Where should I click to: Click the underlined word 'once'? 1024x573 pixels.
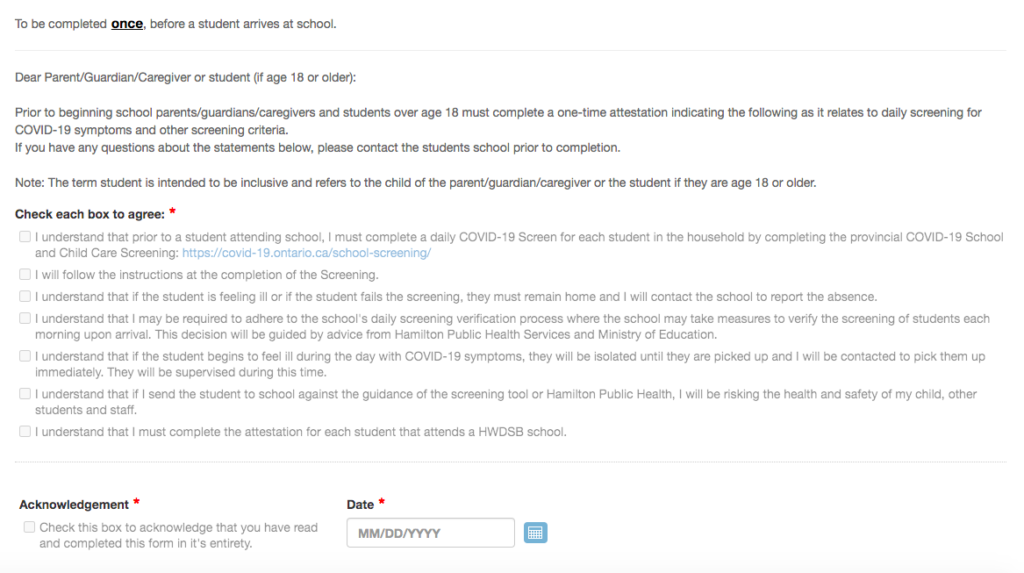pyautogui.click(x=127, y=23)
